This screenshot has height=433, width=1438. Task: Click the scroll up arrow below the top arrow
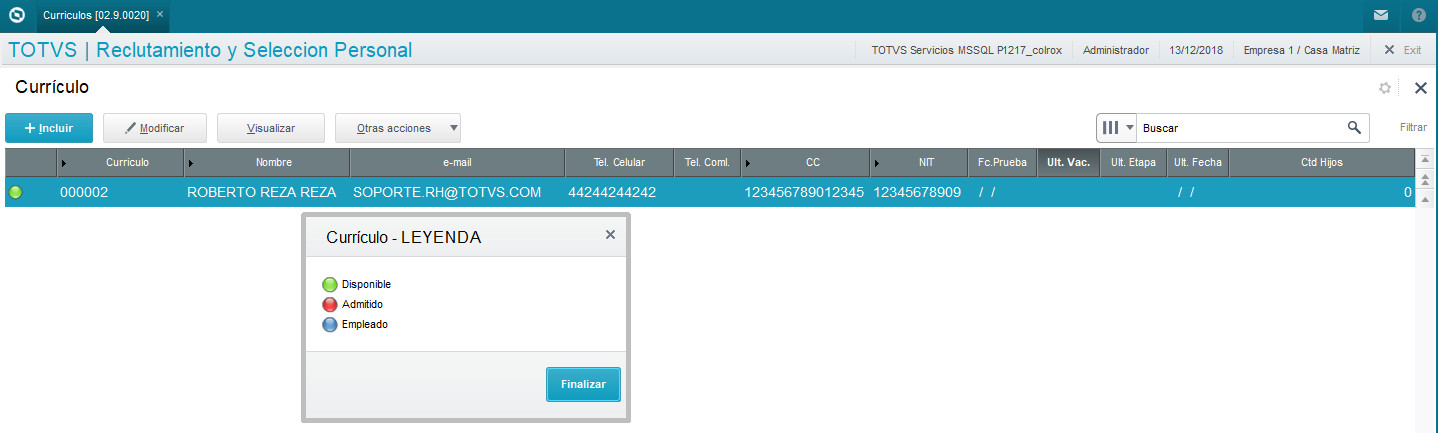click(1426, 178)
